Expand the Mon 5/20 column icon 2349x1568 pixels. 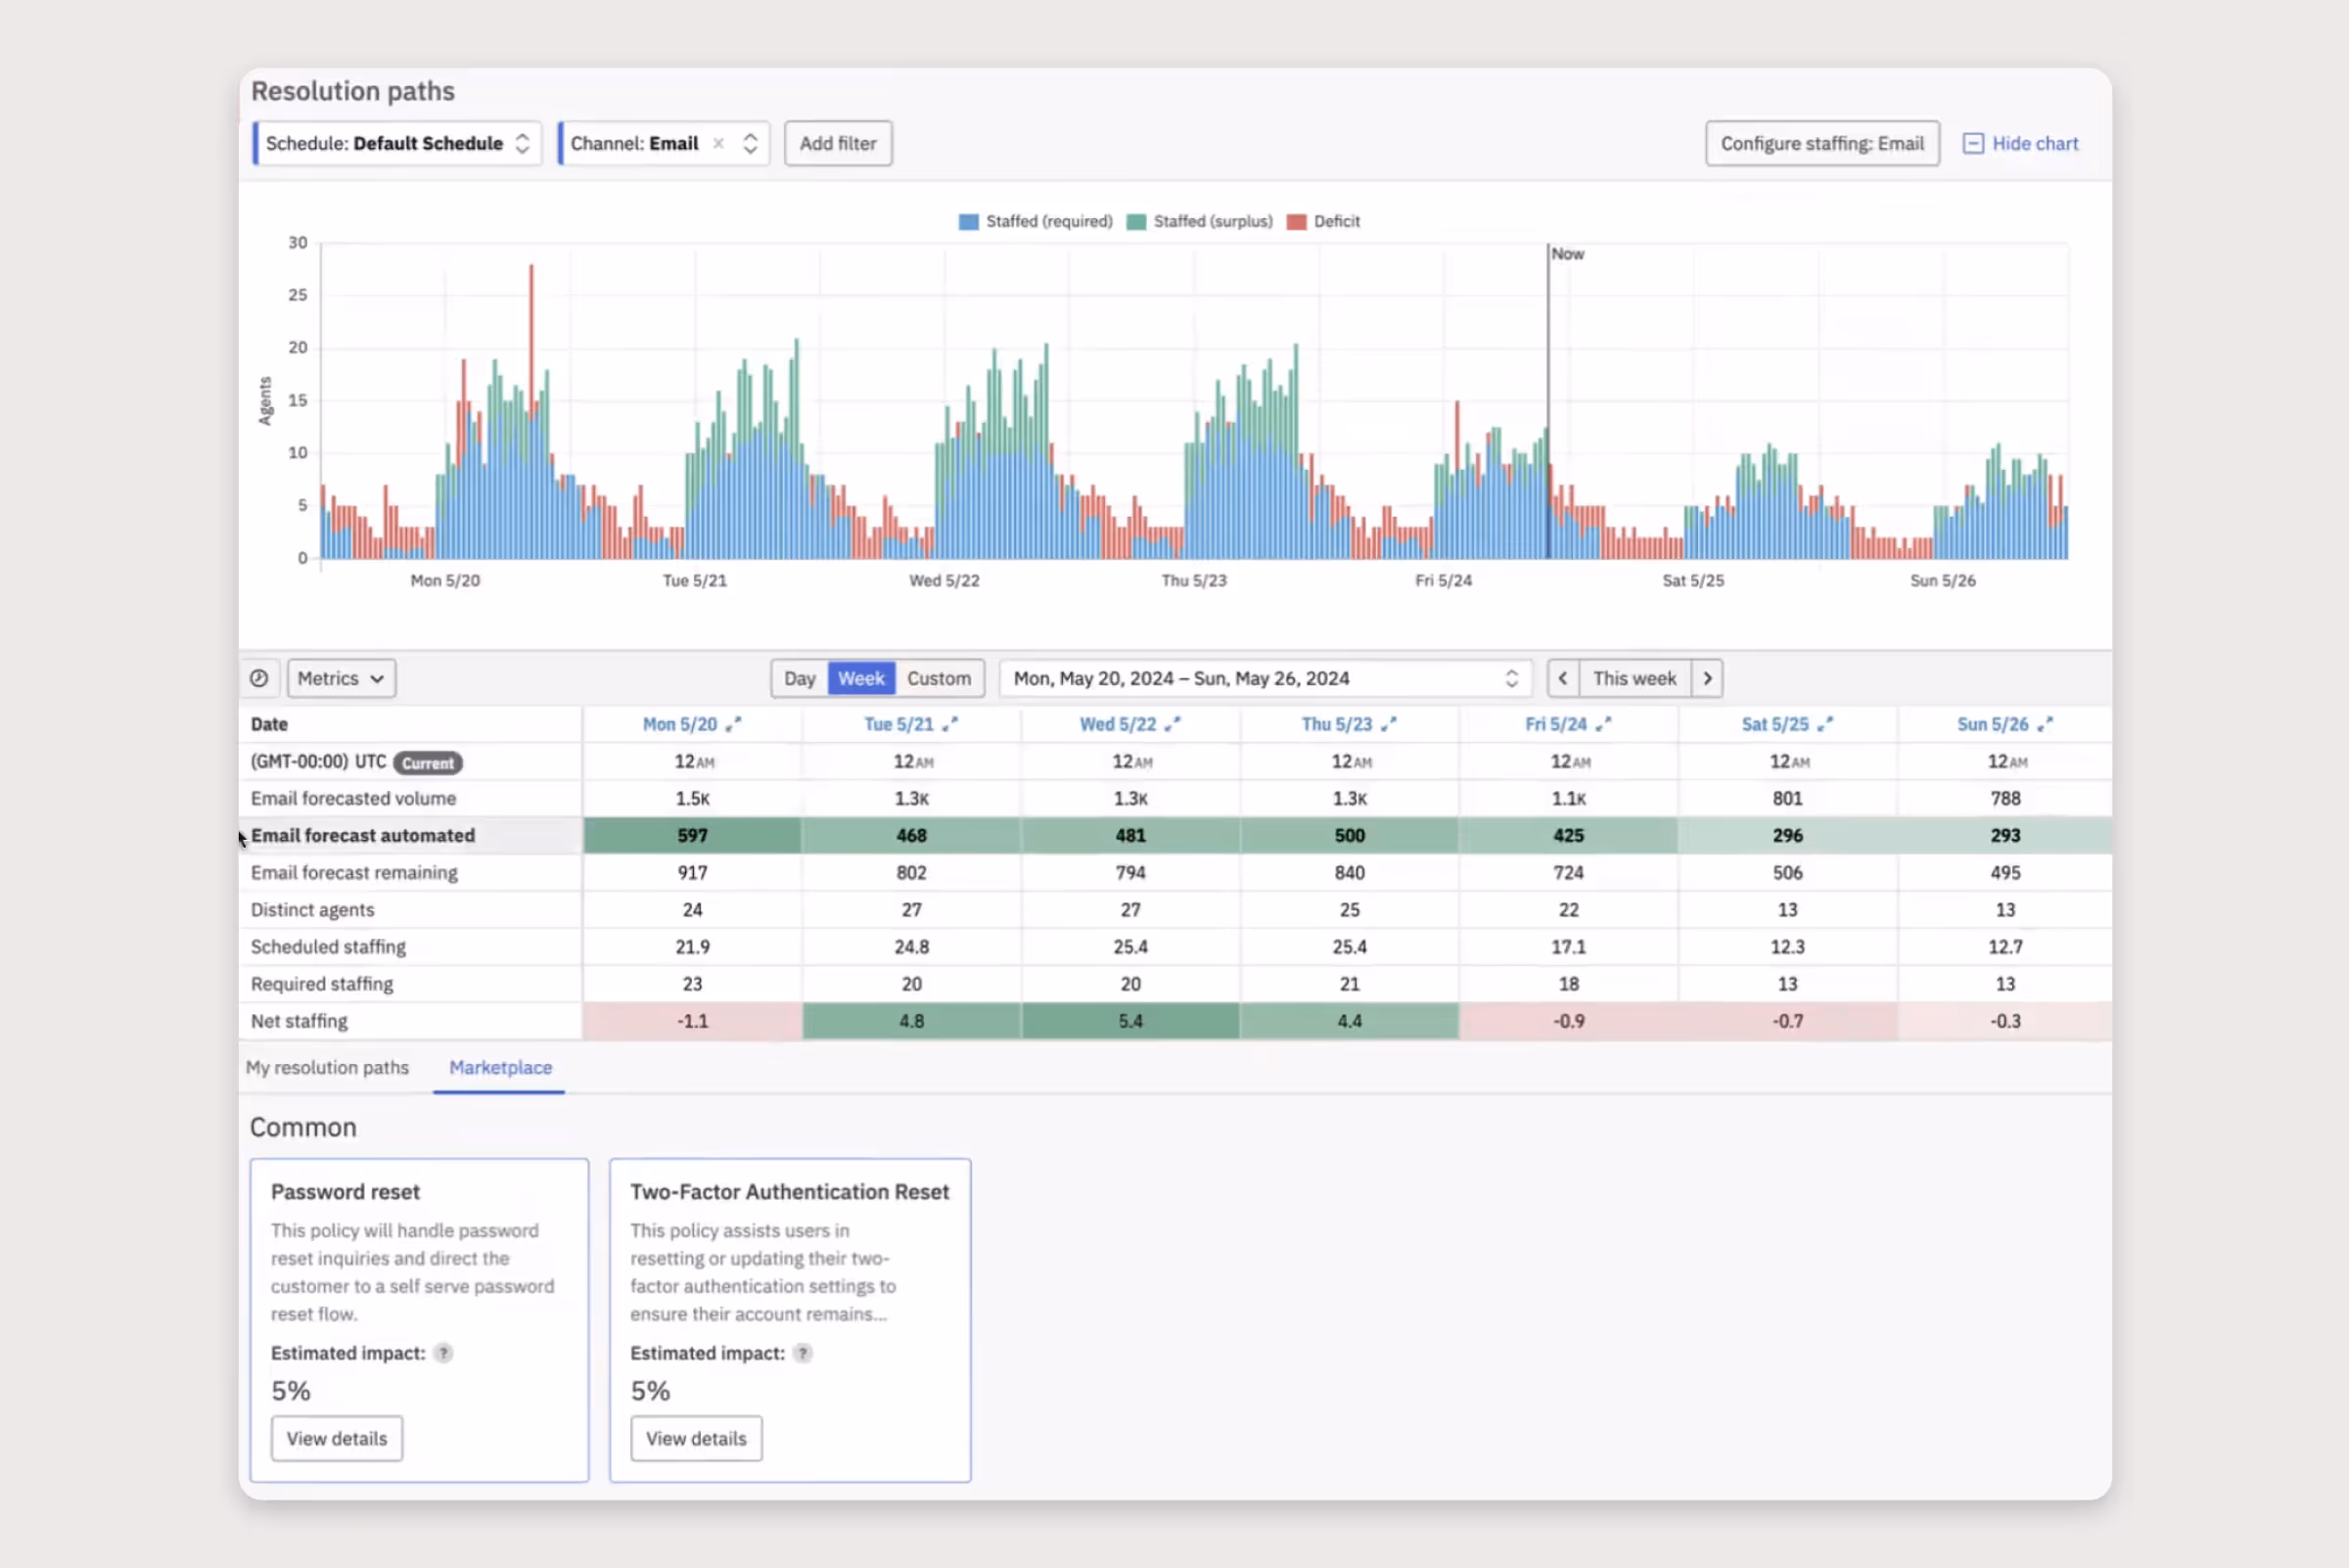734,724
